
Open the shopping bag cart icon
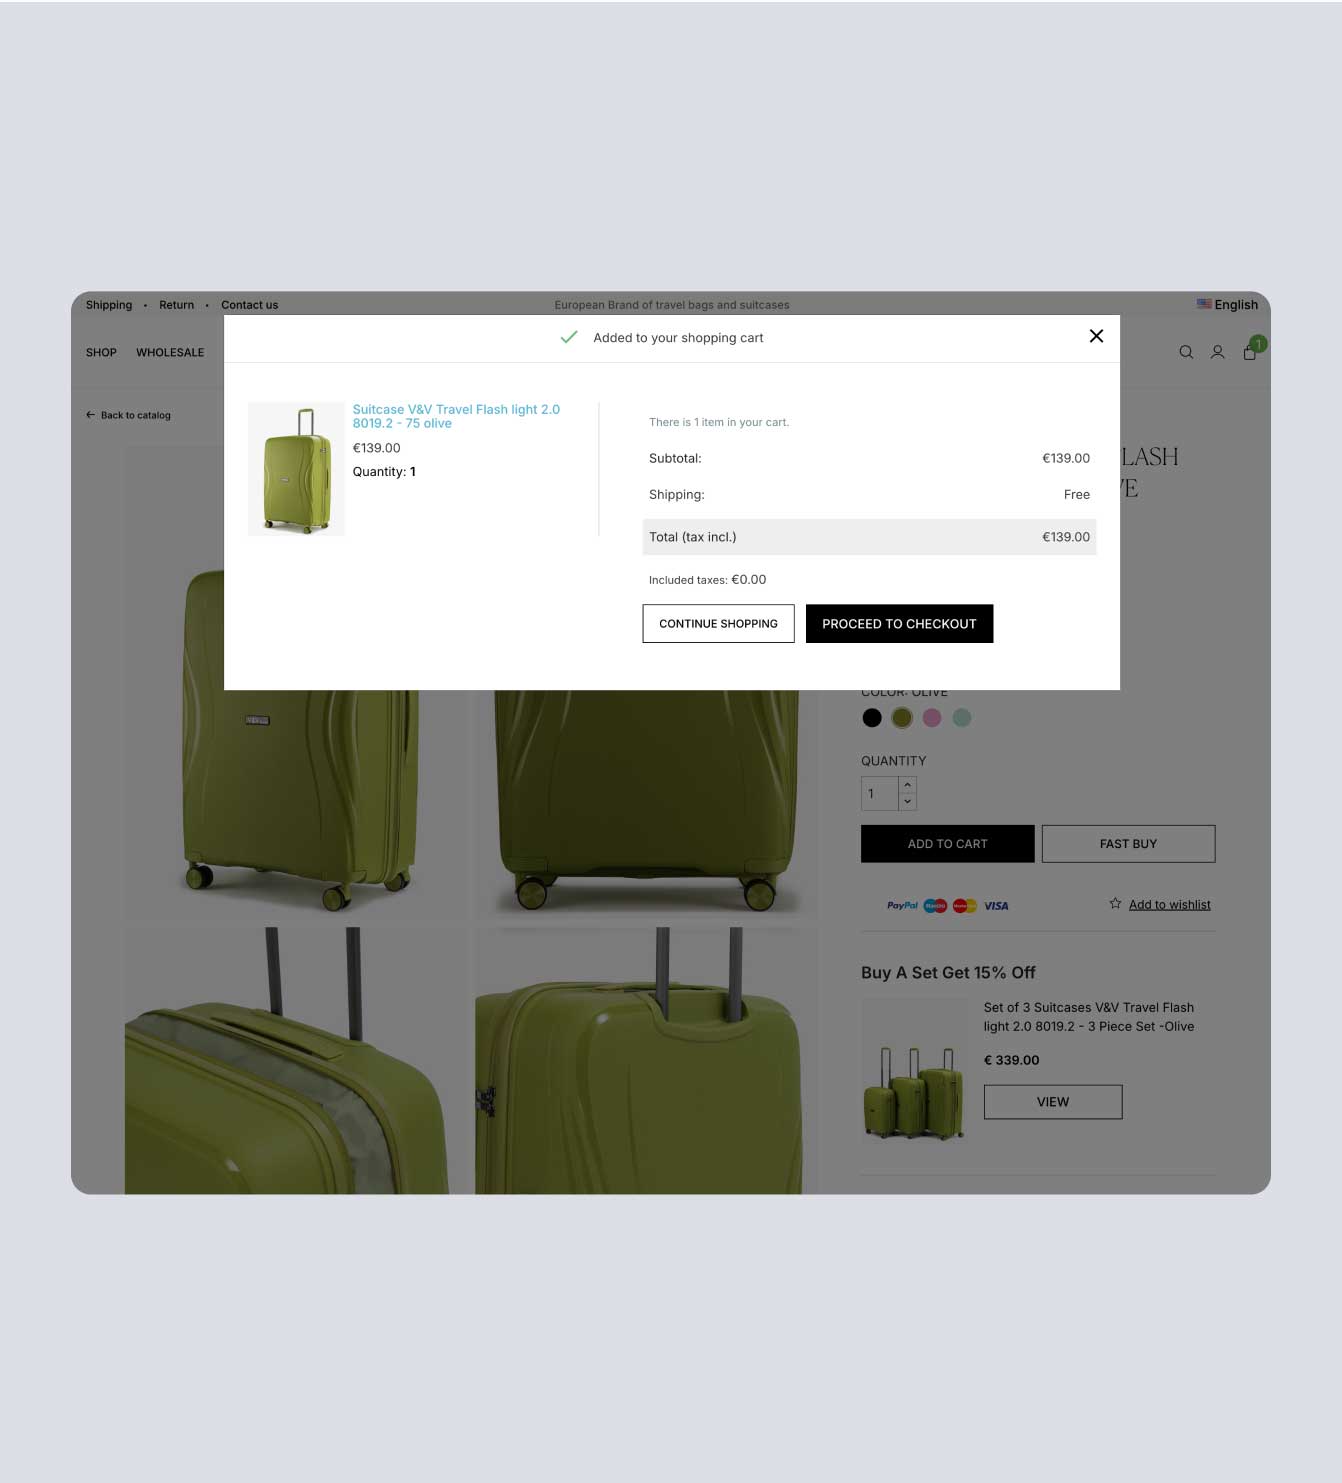[1250, 351]
